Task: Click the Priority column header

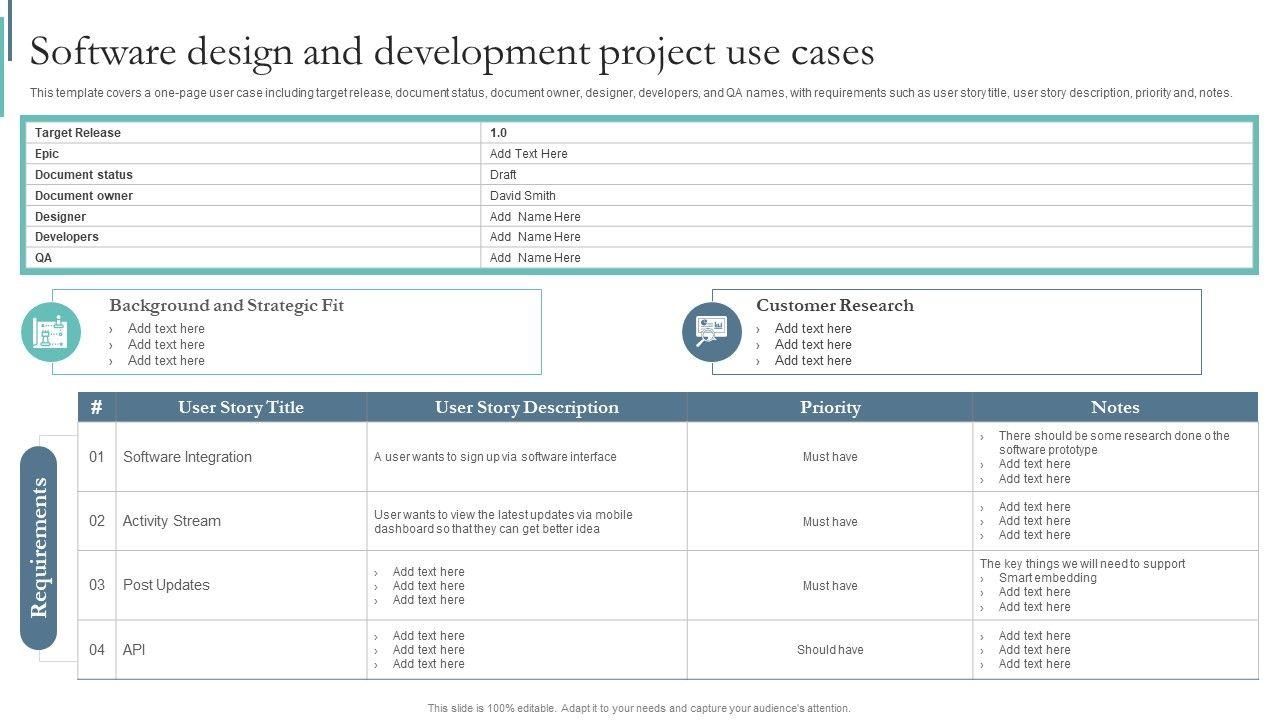Action: pyautogui.click(x=830, y=407)
